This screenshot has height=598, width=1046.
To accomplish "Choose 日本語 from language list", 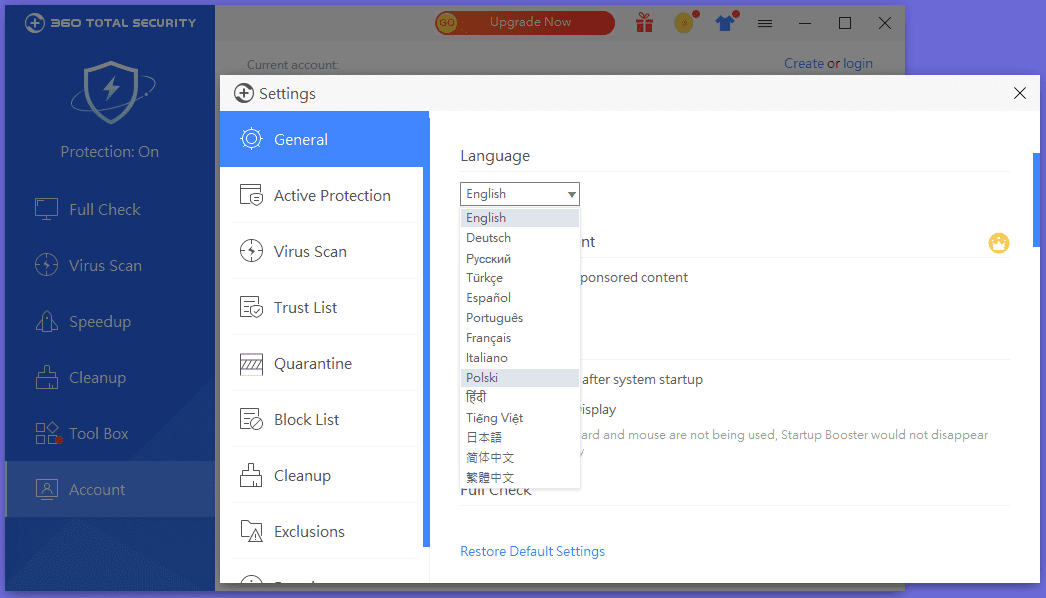I will click(x=520, y=438).
